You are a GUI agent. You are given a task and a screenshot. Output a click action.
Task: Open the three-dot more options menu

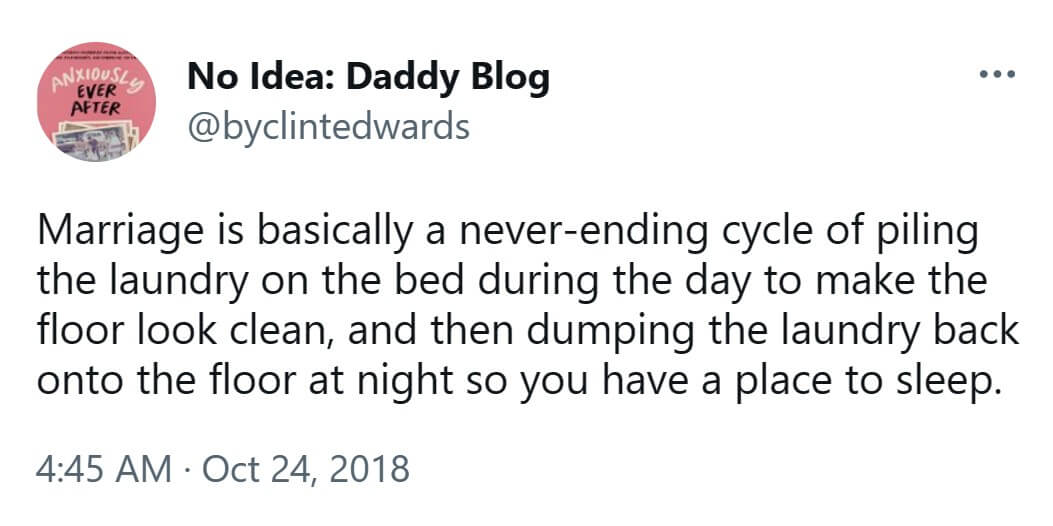point(997,74)
